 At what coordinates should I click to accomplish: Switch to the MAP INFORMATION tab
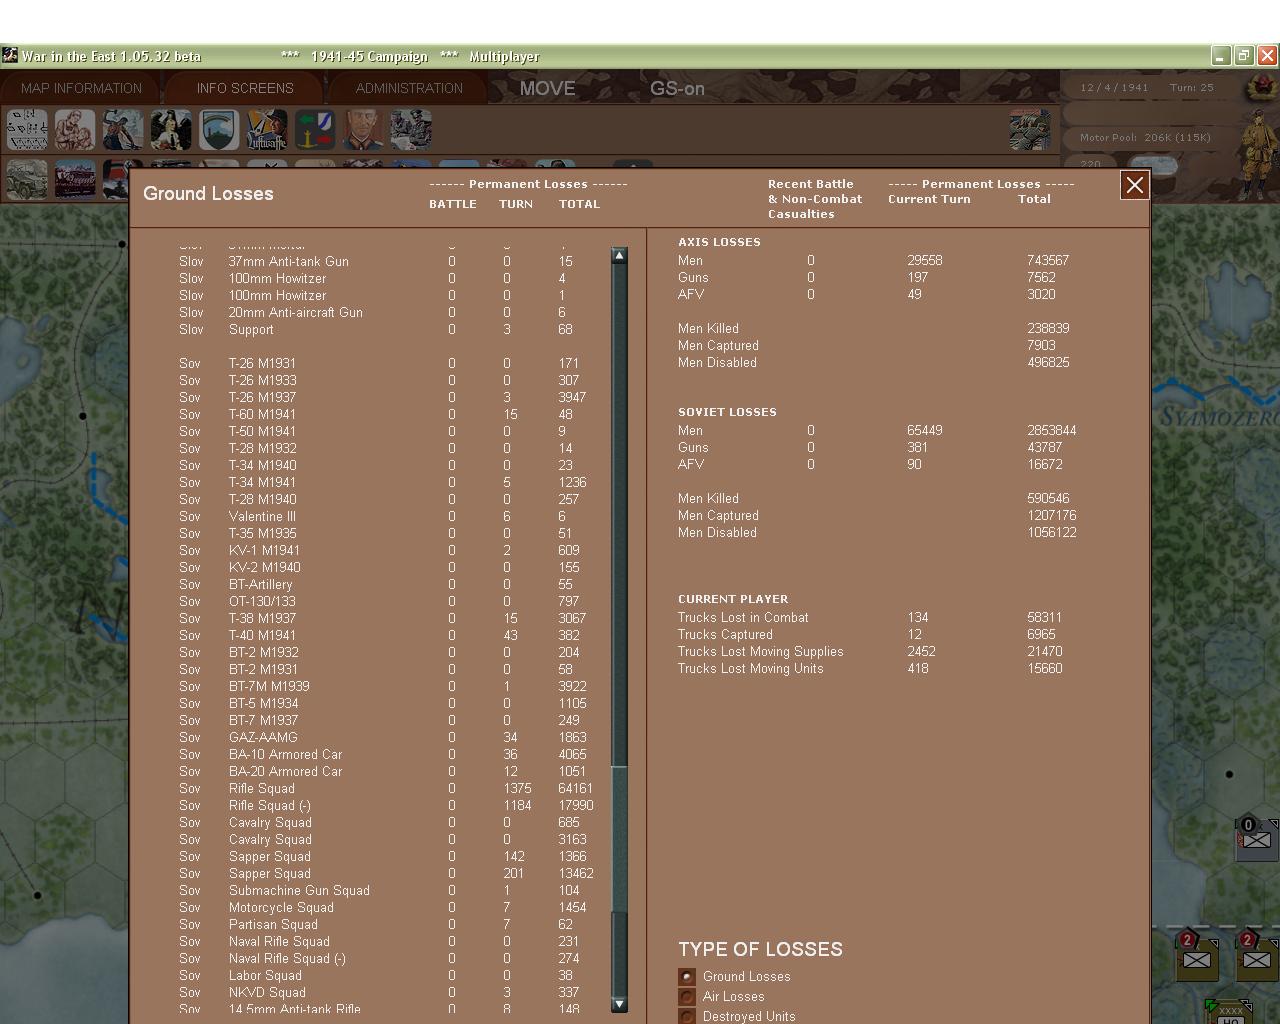pos(81,88)
